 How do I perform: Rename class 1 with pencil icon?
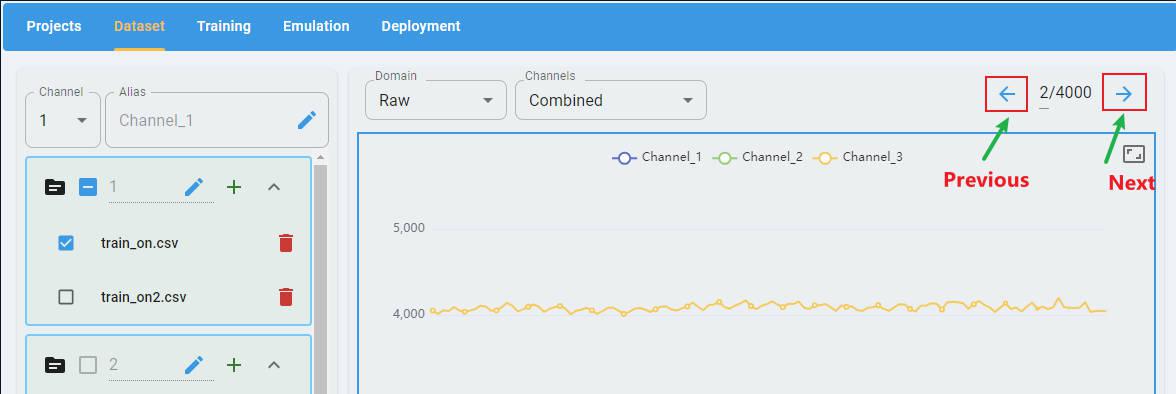click(x=194, y=187)
